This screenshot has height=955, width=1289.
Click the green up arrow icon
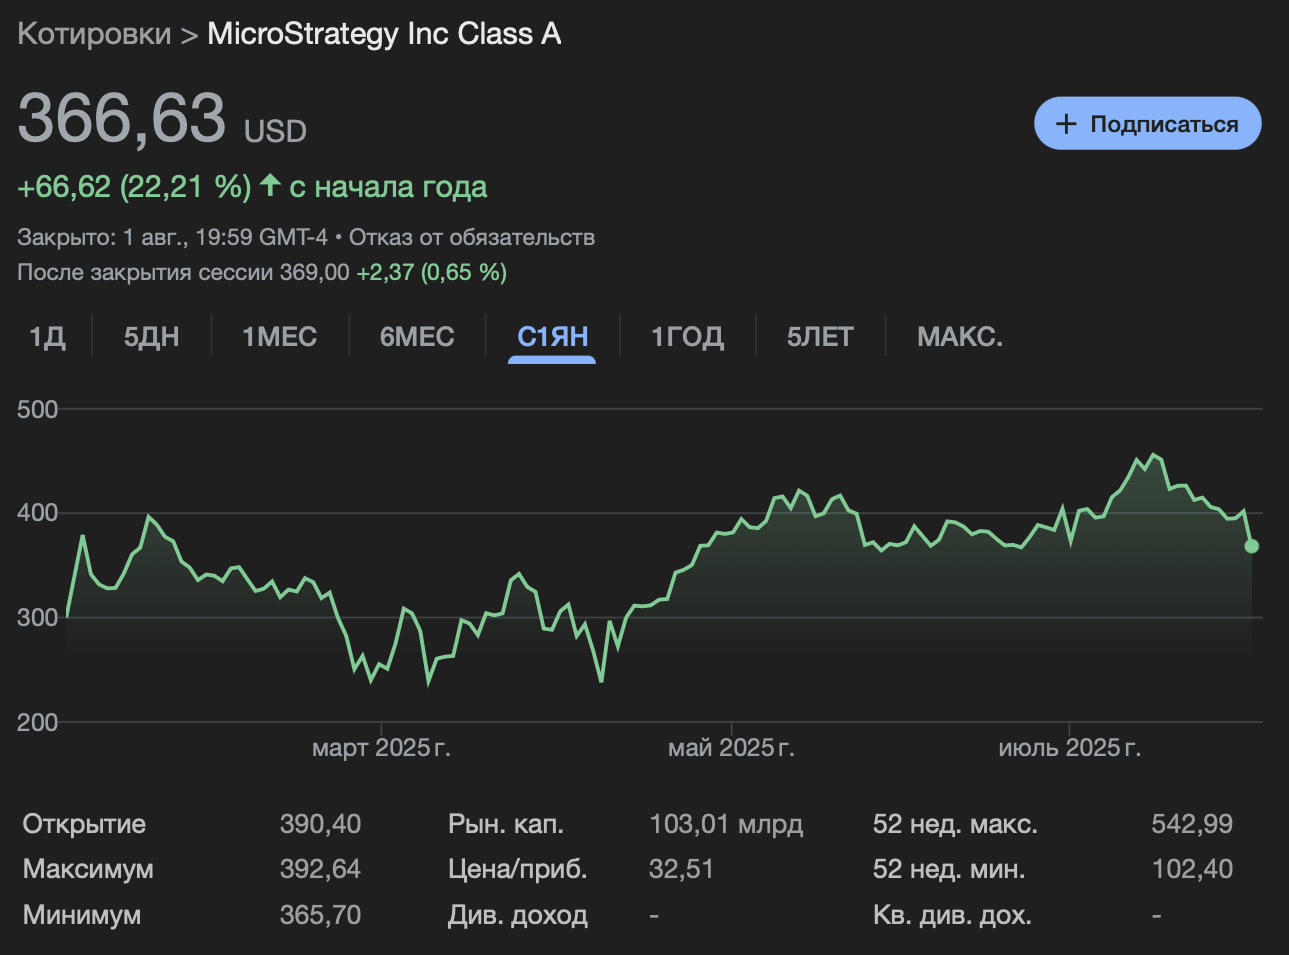(x=270, y=185)
